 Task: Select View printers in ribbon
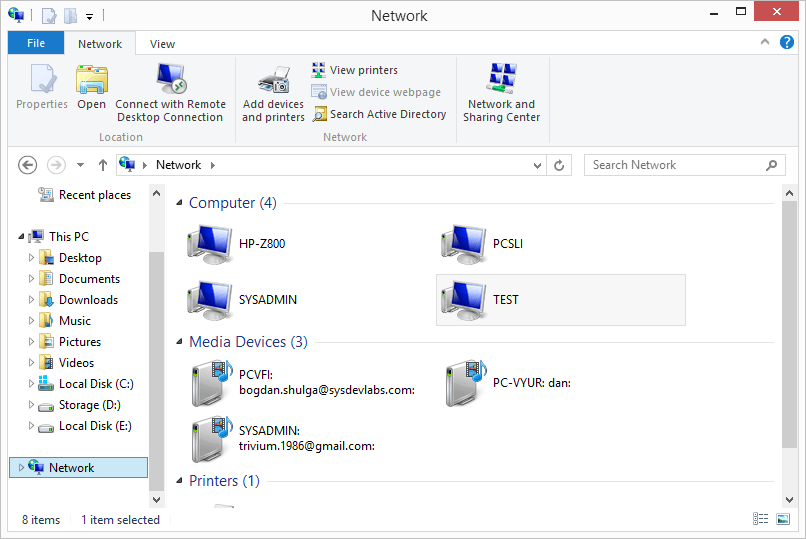363,70
